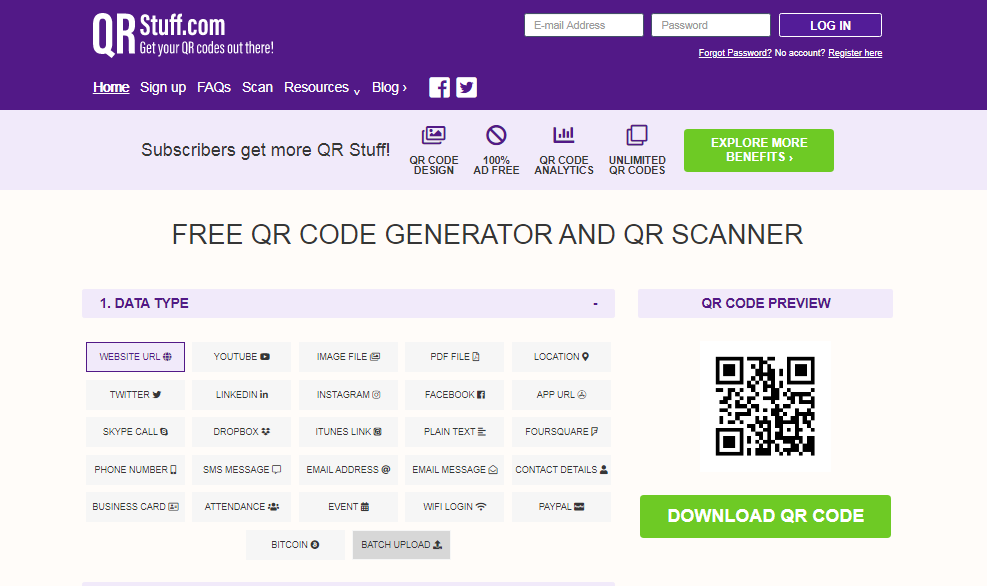Image resolution: width=987 pixels, height=586 pixels.
Task: Select Dropbox data type
Action: pyautogui.click(x=242, y=432)
